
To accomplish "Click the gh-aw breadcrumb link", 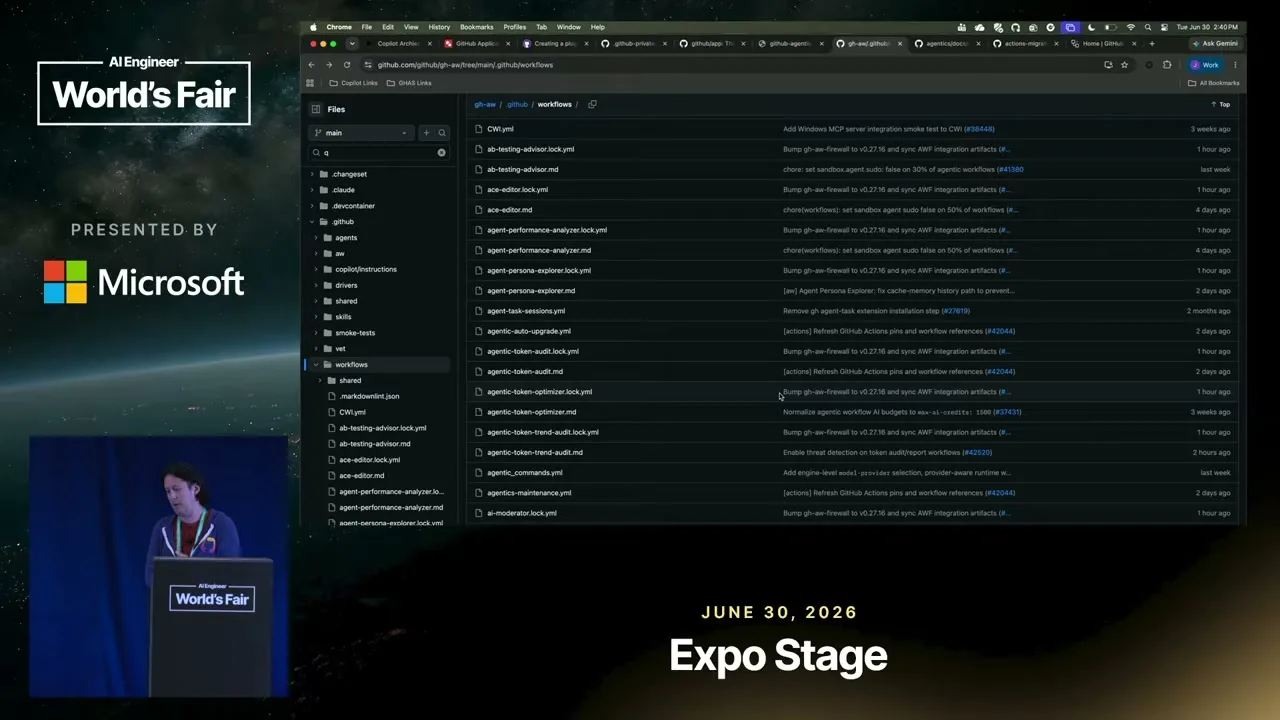I will (x=485, y=104).
